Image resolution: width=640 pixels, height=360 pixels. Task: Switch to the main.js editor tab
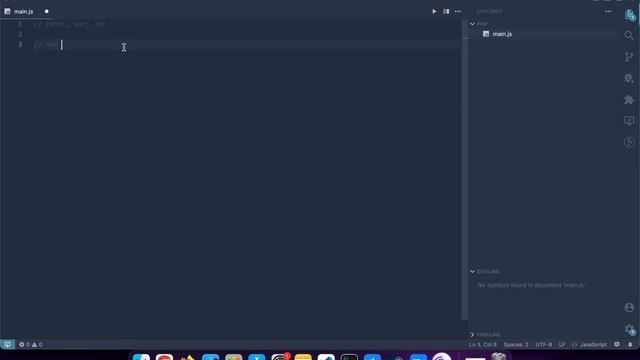24,11
